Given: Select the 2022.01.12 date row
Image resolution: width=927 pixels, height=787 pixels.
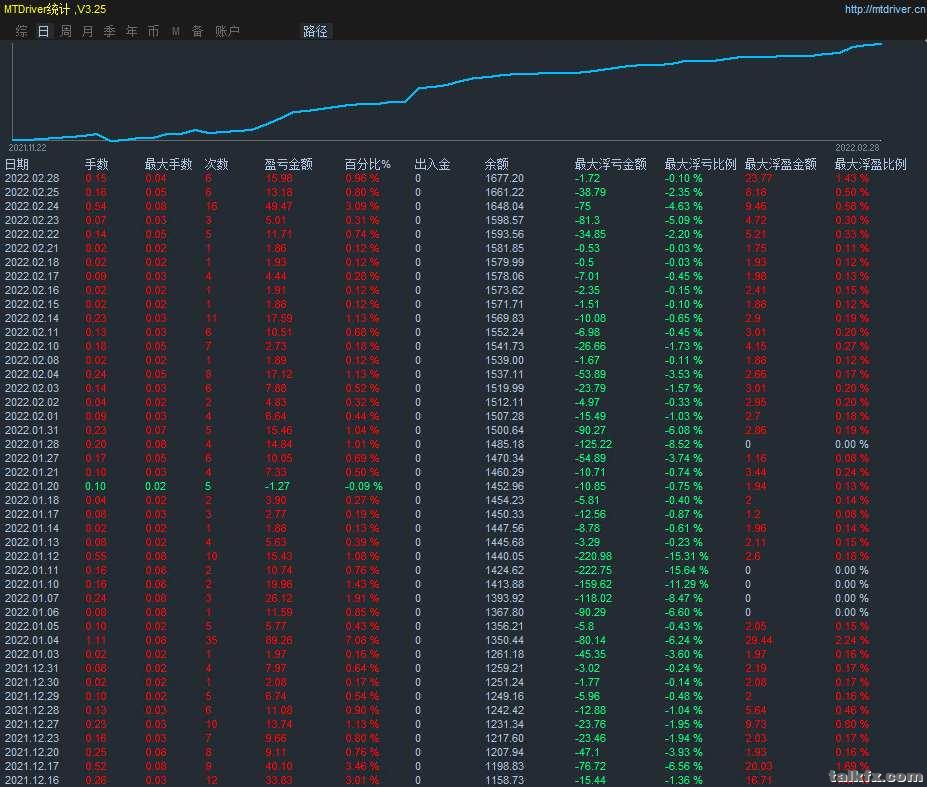Looking at the screenshot, I should [x=32, y=556].
